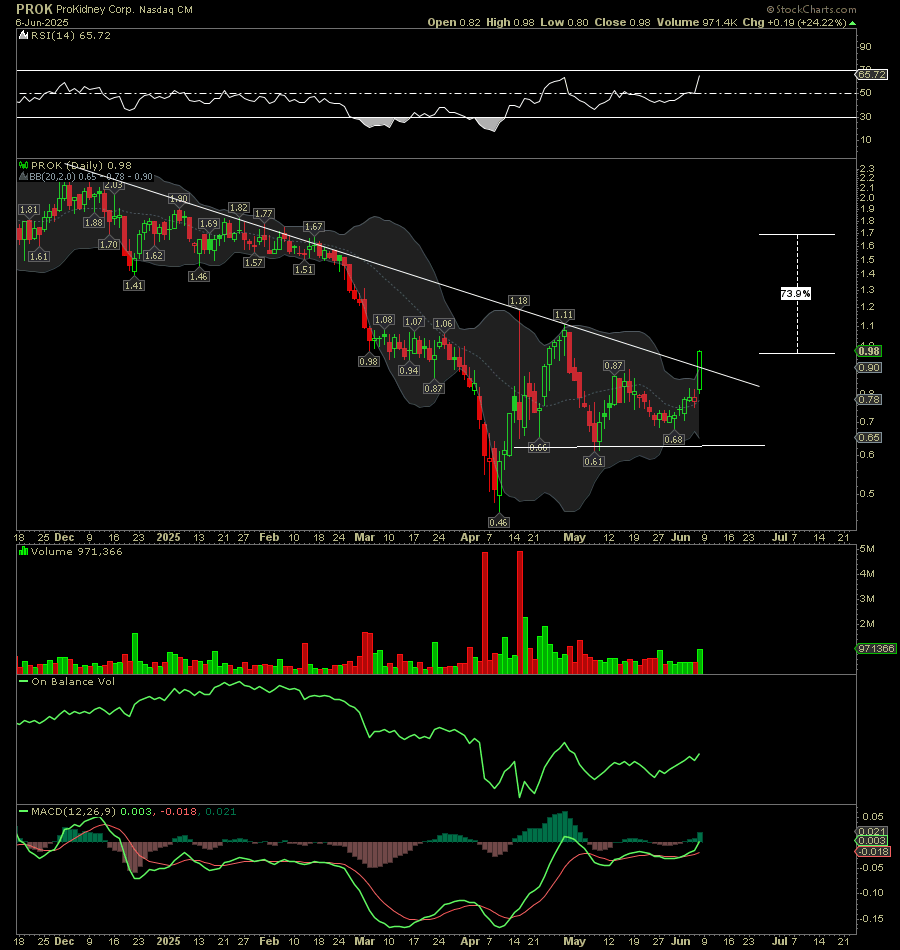The image size is (900, 950).
Task: Click the 73.9% target measurement label
Action: click(796, 294)
